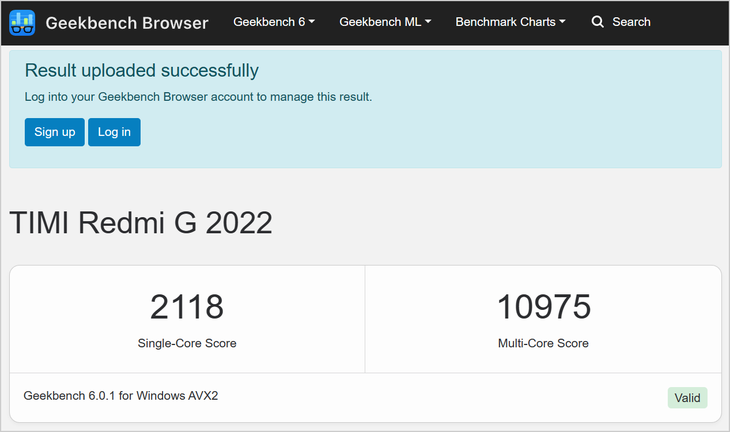Click the Geekbench 6.0.1 for Windows AVX2 text
The image size is (730, 432).
click(121, 396)
